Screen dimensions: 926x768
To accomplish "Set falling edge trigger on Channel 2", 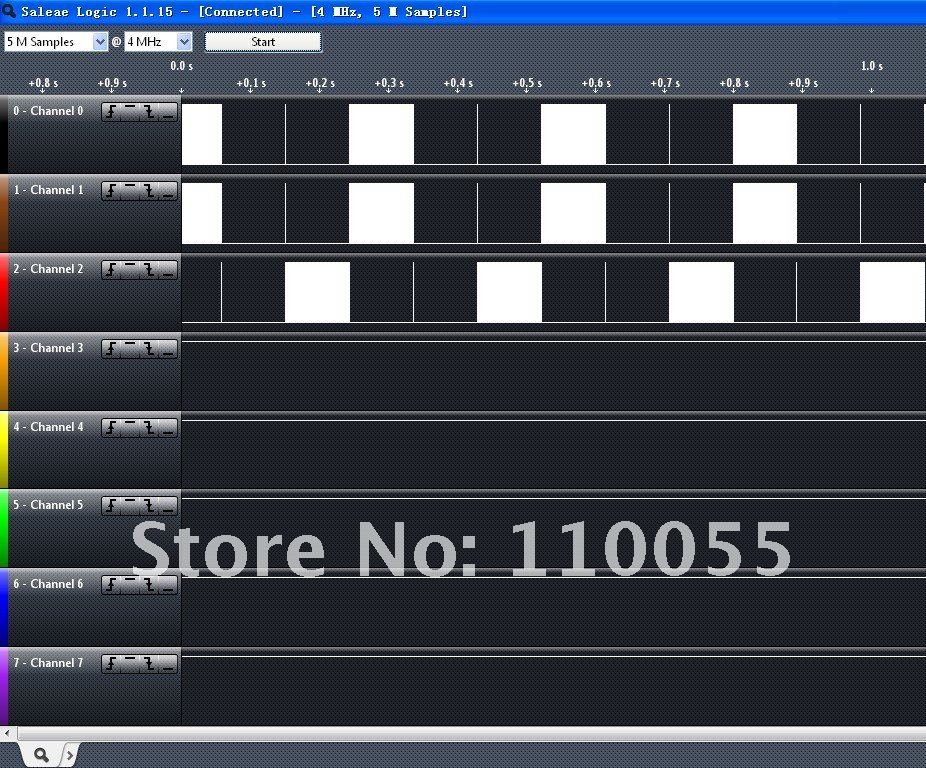I will coord(149,270).
